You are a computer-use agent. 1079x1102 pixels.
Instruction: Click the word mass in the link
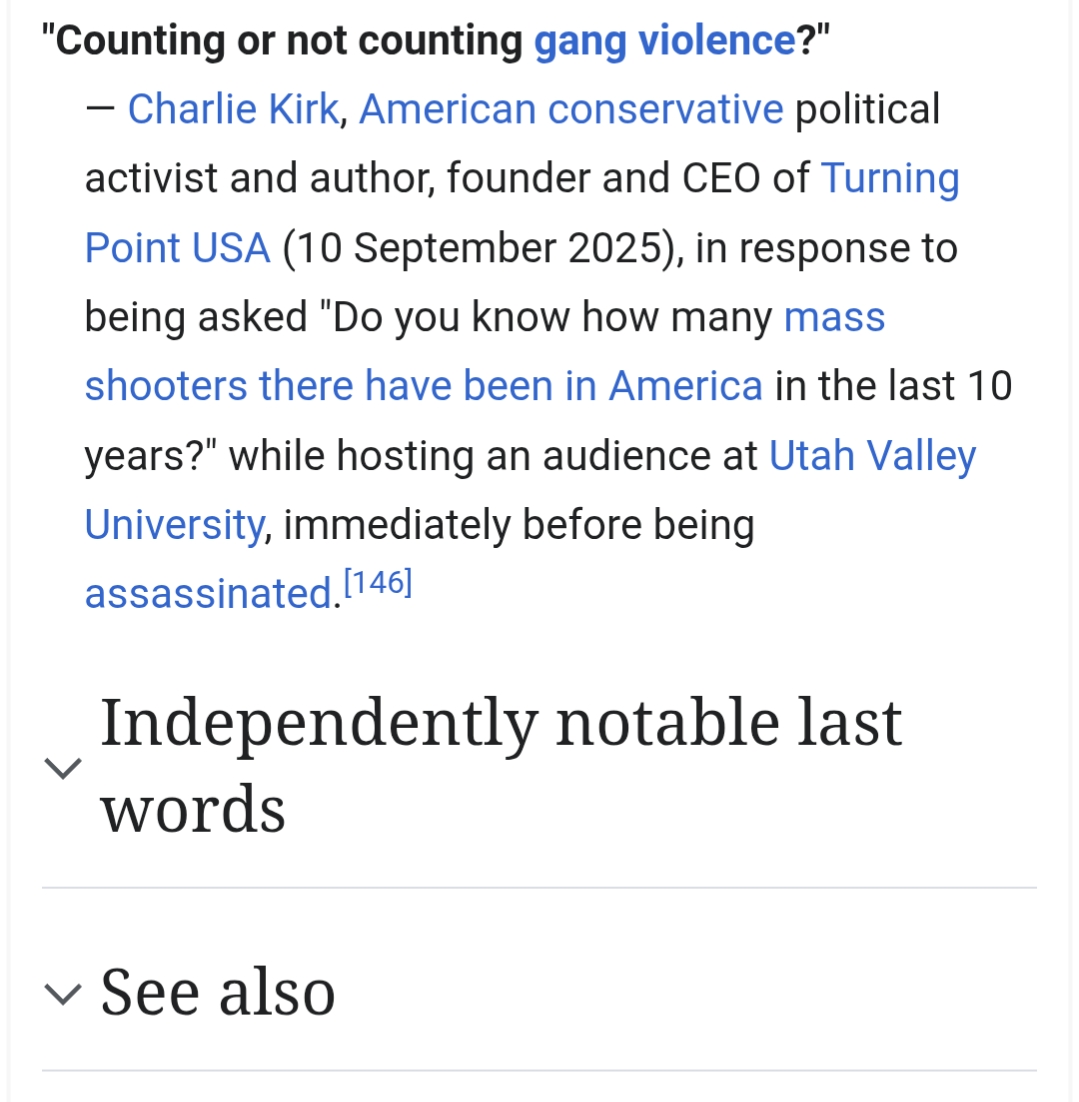[835, 317]
